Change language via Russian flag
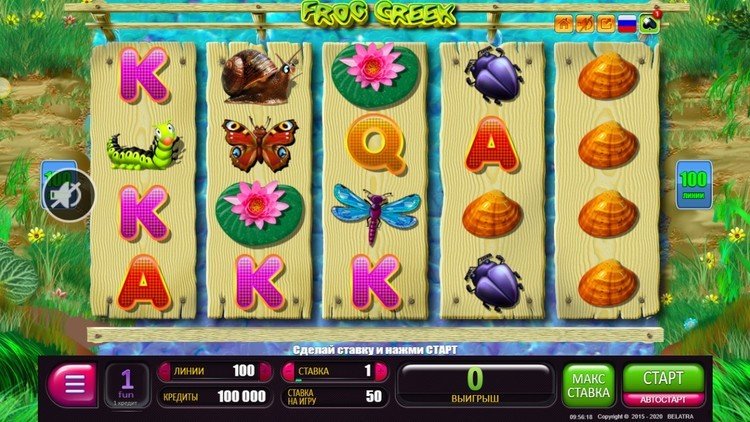This screenshot has width=750, height=422. pyautogui.click(x=627, y=24)
